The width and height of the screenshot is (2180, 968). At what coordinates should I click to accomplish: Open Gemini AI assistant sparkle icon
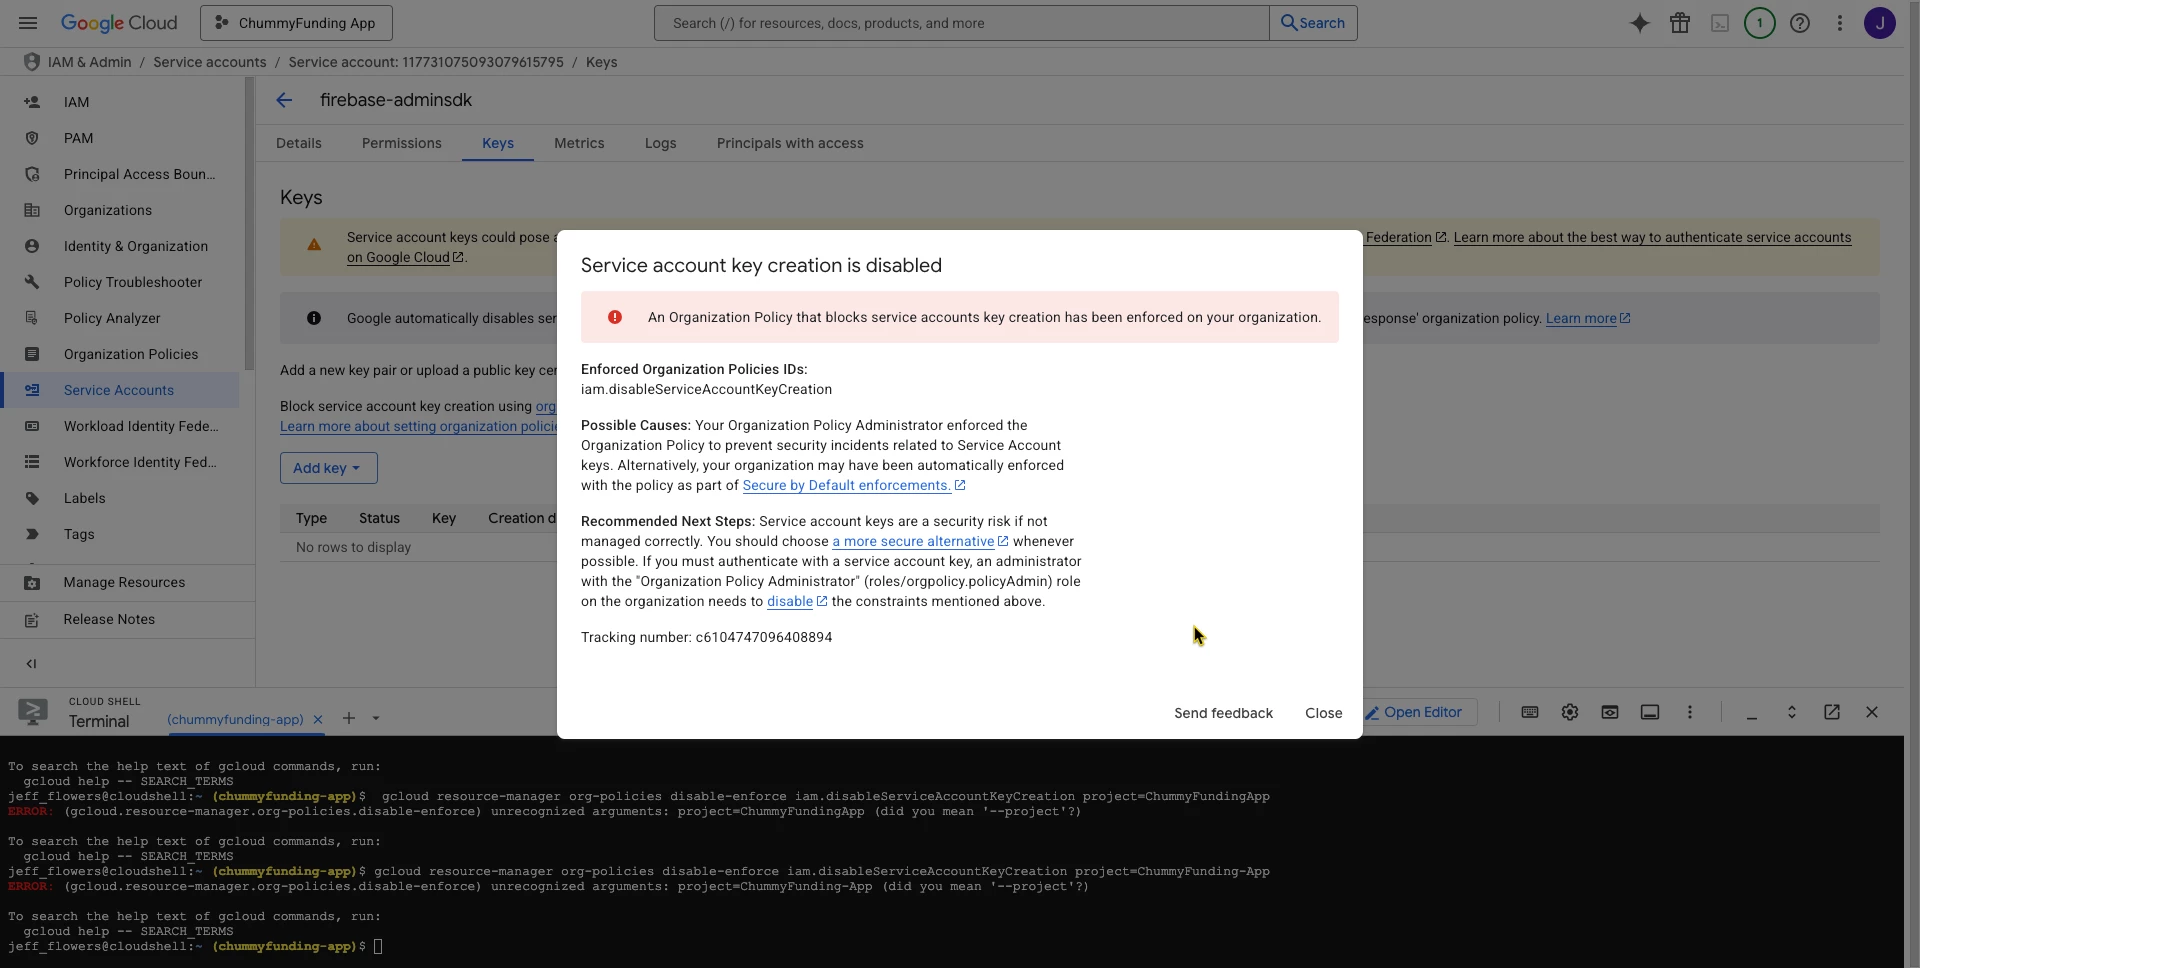pyautogui.click(x=1640, y=23)
